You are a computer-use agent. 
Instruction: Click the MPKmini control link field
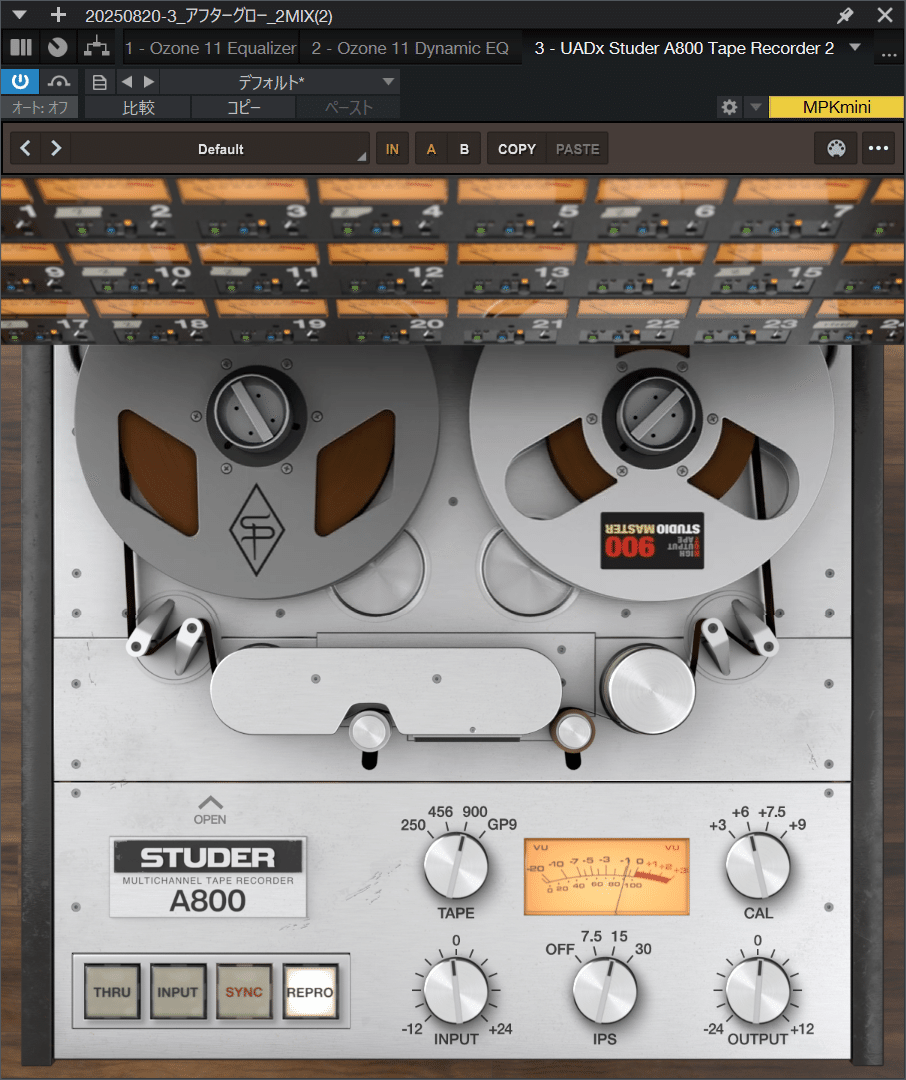point(836,107)
